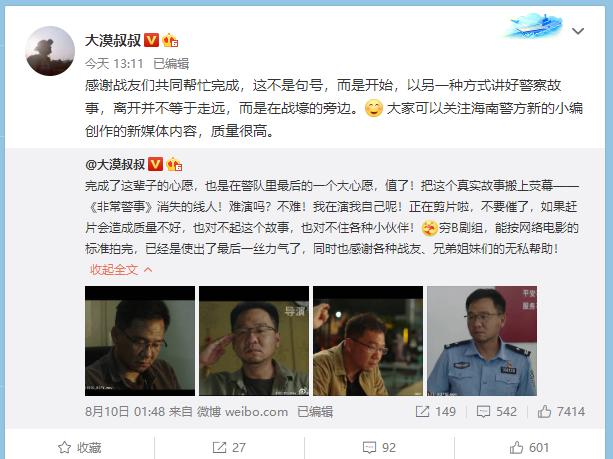Open the warship card decoration at the top right

click(534, 25)
